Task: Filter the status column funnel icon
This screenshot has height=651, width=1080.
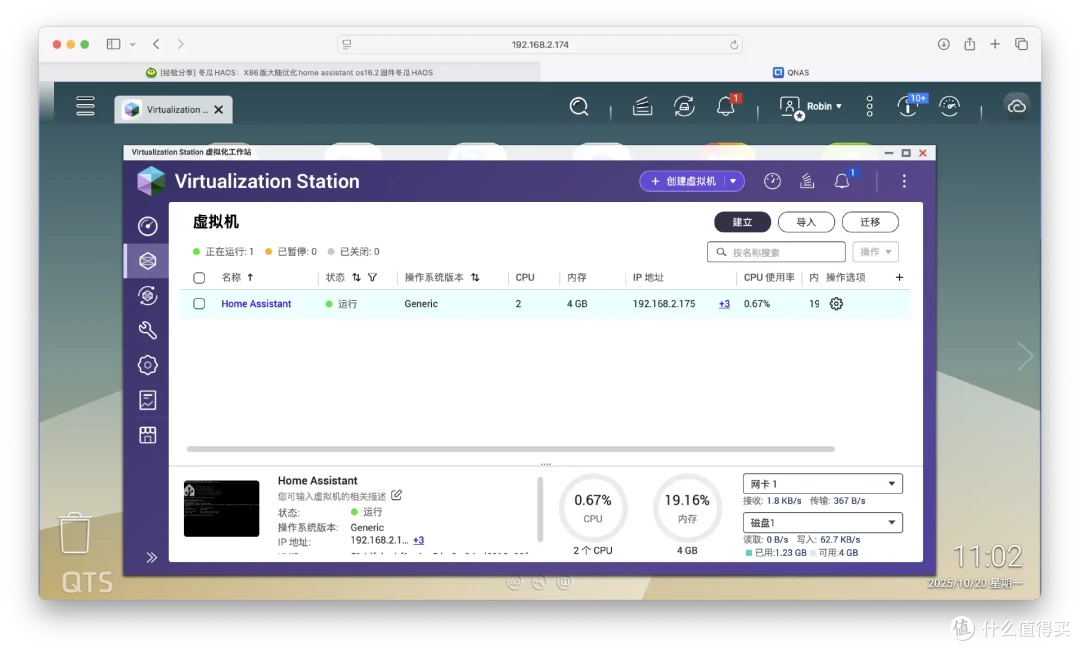Action: click(373, 278)
